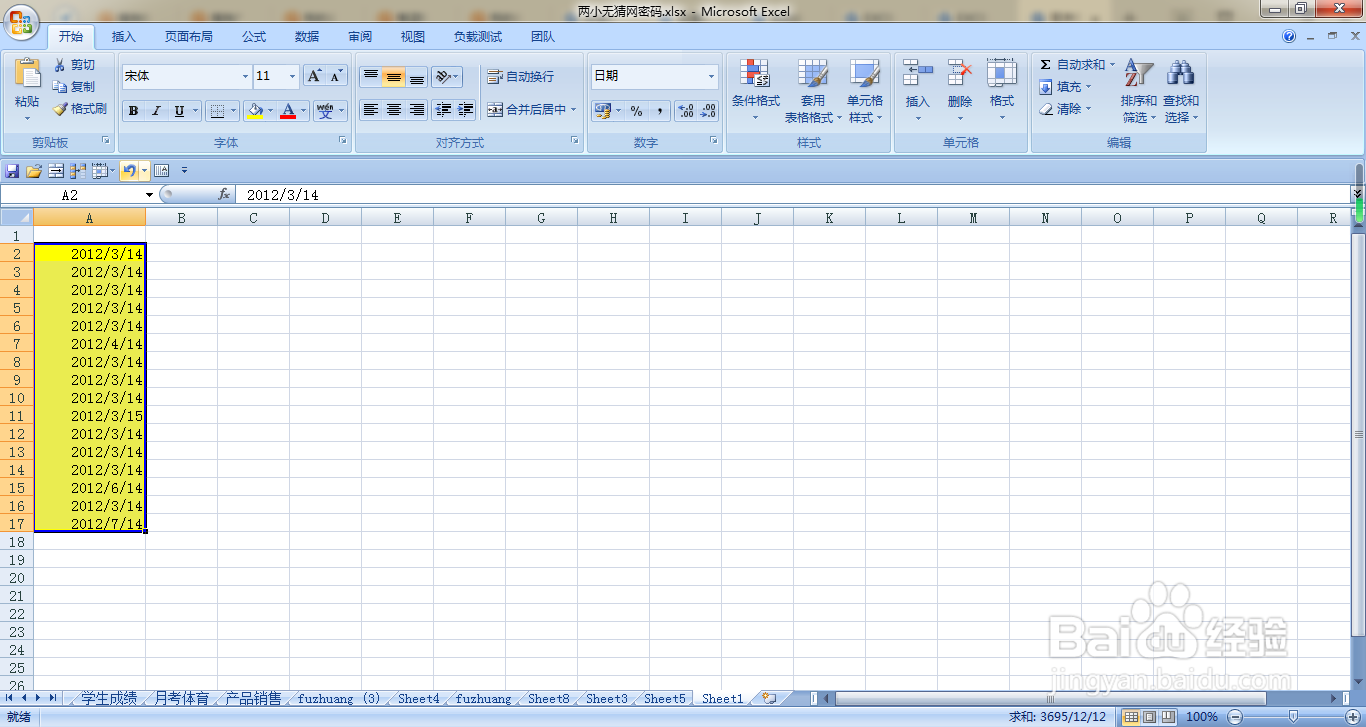Increase font size with A-up icon
This screenshot has height=727, width=1366.
[x=314, y=76]
